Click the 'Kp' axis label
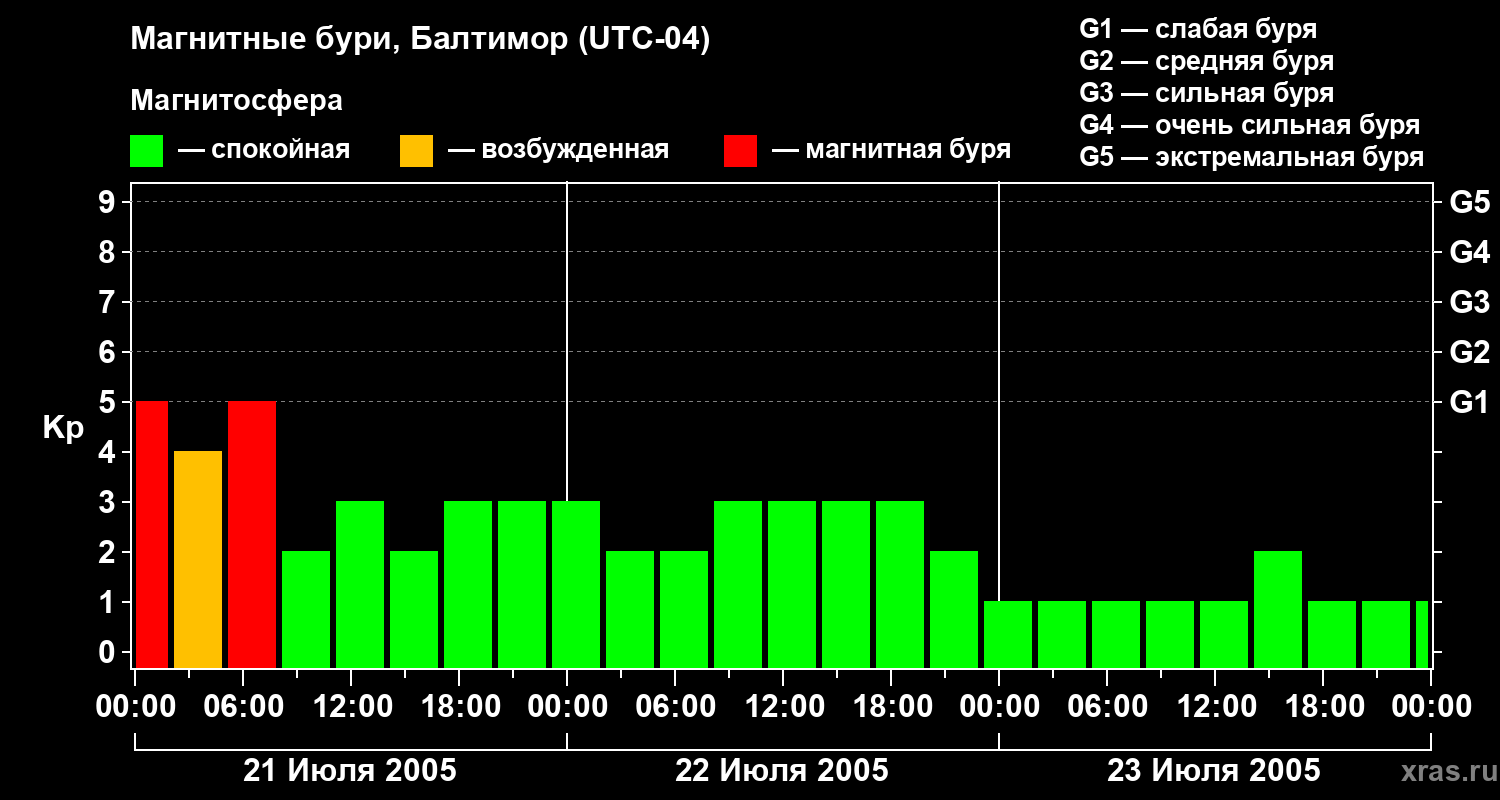 [63, 428]
